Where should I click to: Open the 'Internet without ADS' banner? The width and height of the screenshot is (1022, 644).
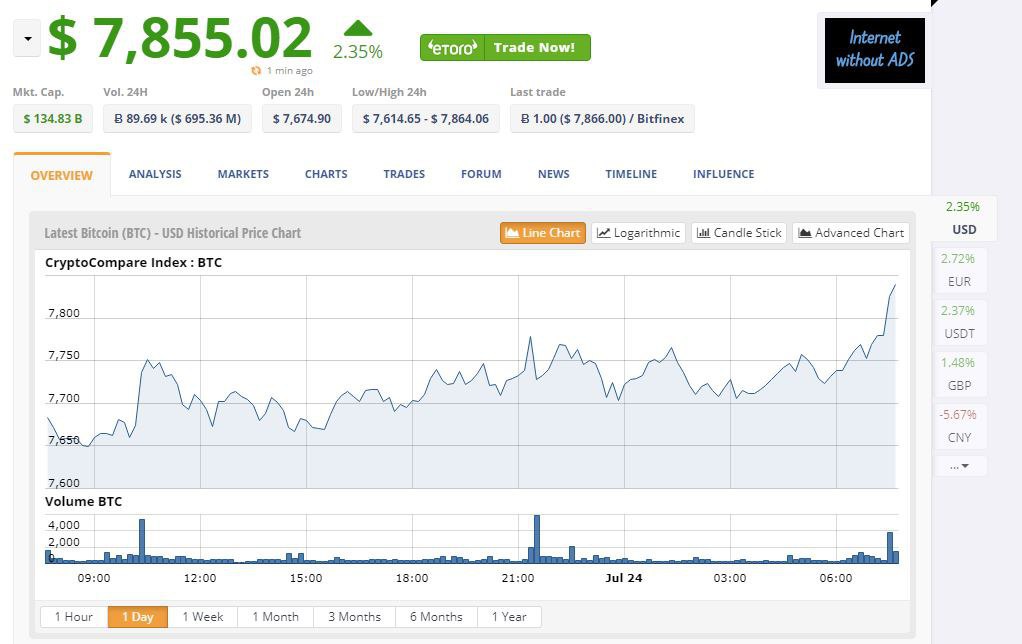coord(875,50)
